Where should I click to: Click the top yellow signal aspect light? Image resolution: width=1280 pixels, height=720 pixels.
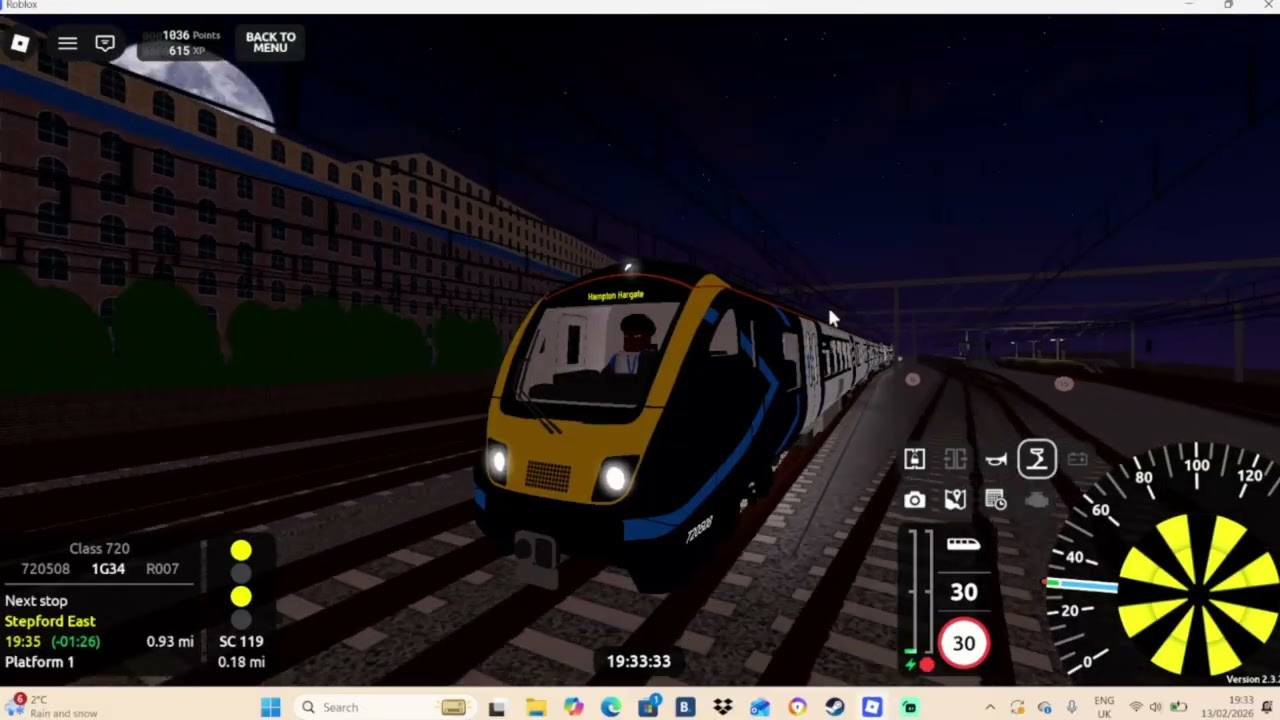pyautogui.click(x=241, y=550)
